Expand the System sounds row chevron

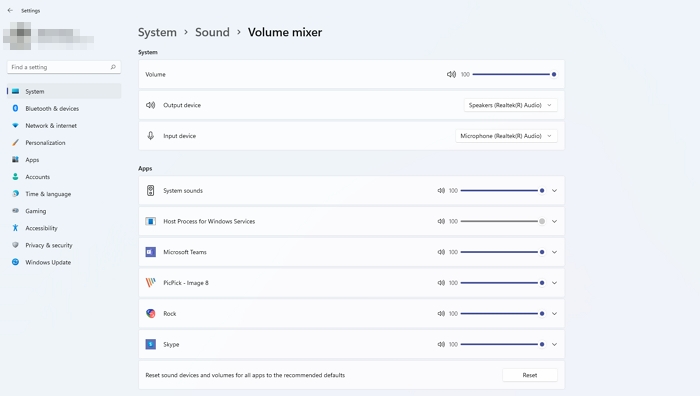click(554, 191)
